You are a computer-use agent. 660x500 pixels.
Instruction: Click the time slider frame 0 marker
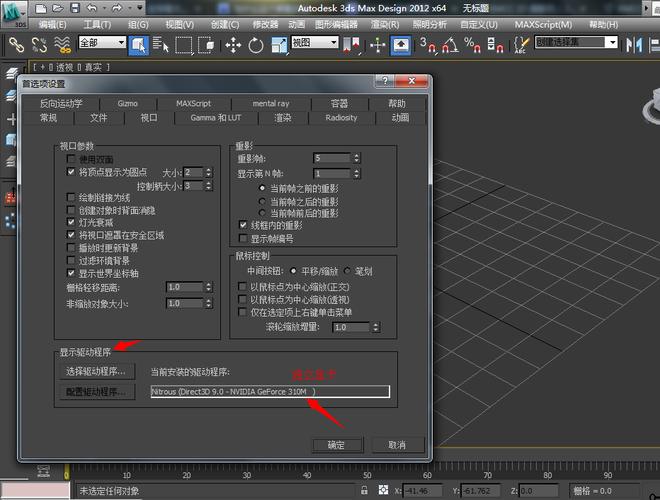(x=67, y=473)
